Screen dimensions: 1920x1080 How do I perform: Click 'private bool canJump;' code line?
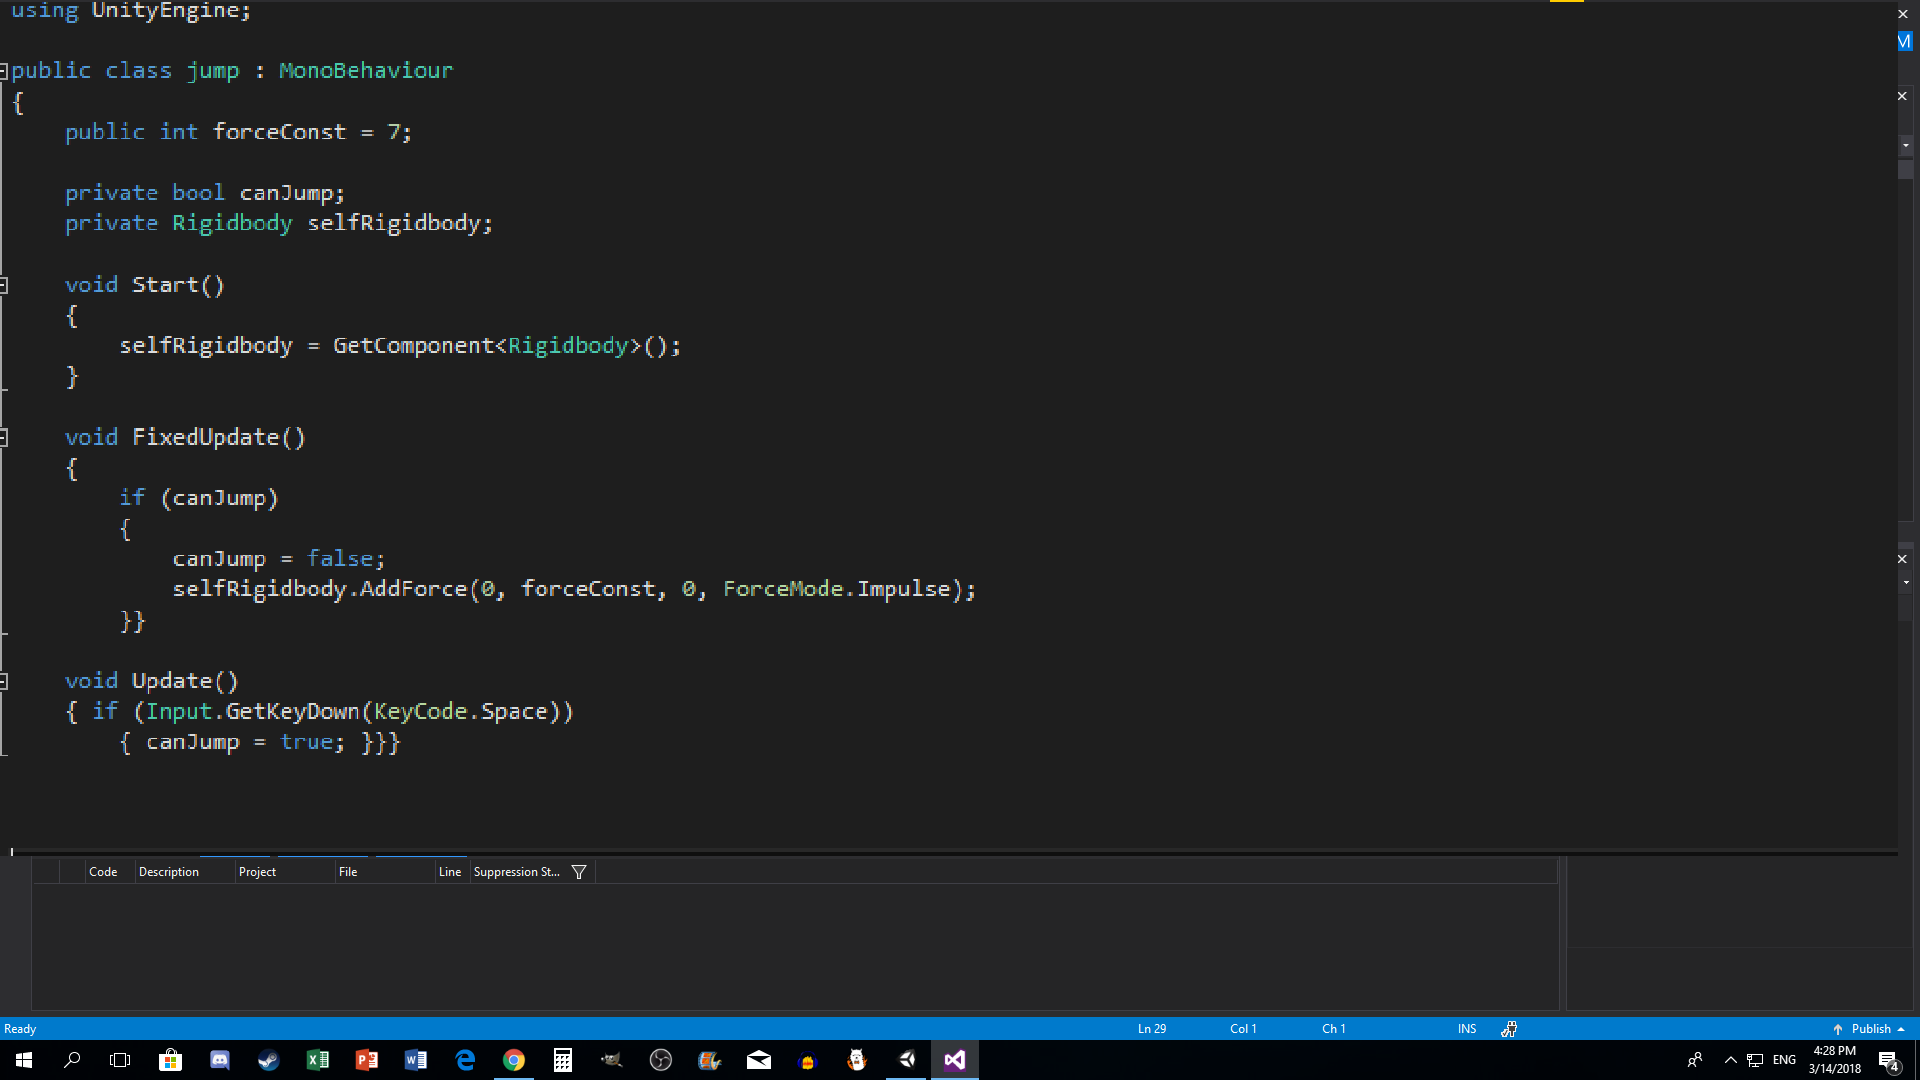coord(205,193)
